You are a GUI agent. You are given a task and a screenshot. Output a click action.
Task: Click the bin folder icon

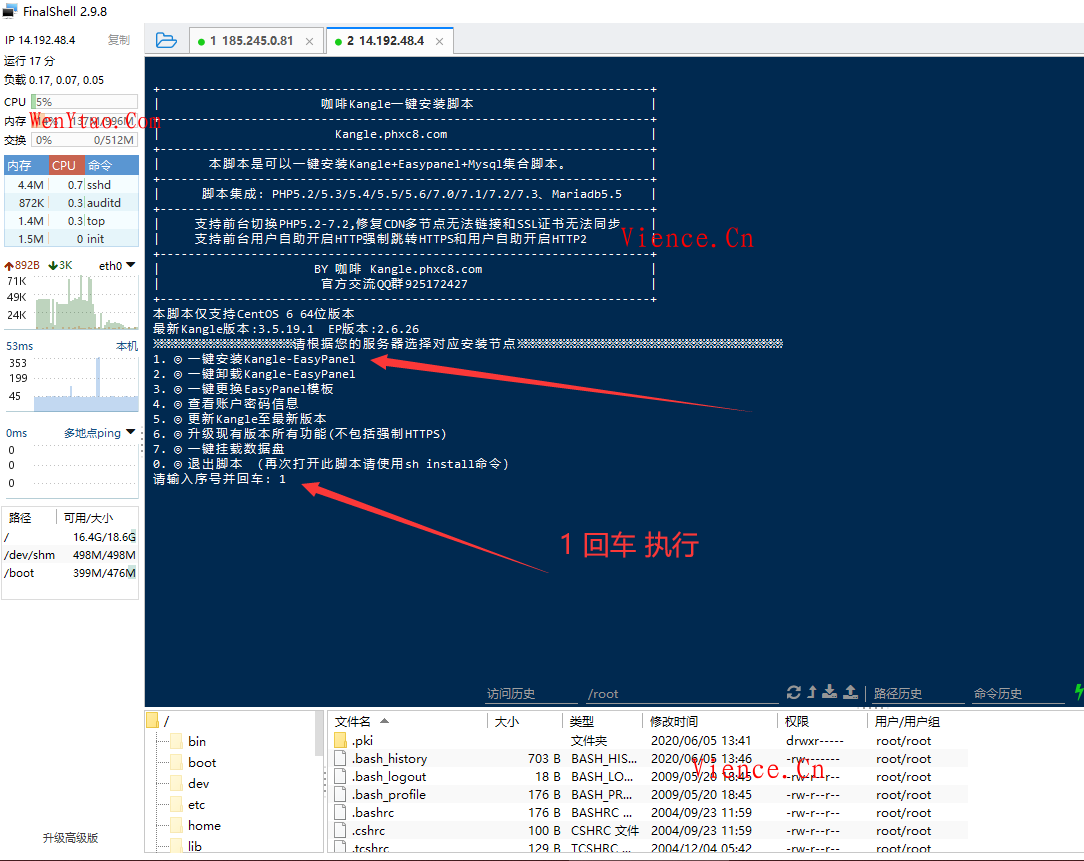click(176, 741)
